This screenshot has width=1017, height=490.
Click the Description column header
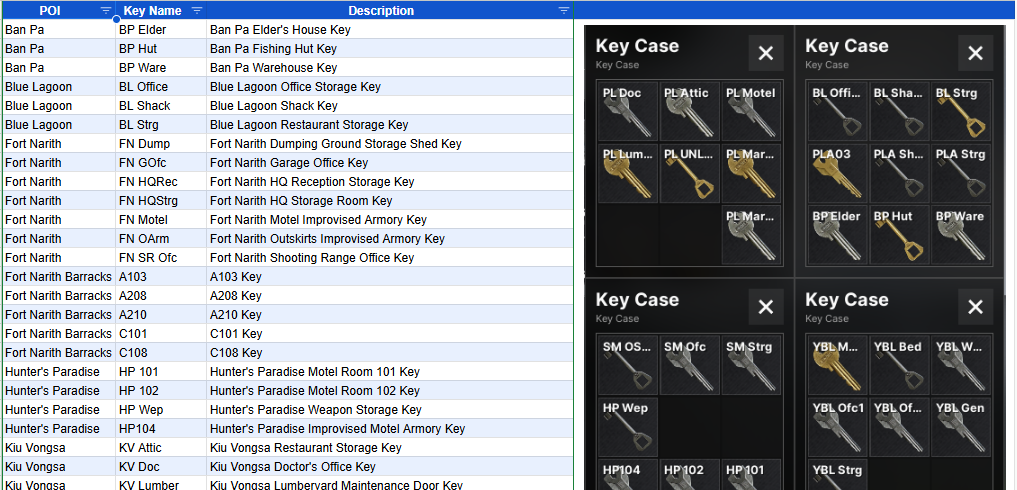point(390,10)
